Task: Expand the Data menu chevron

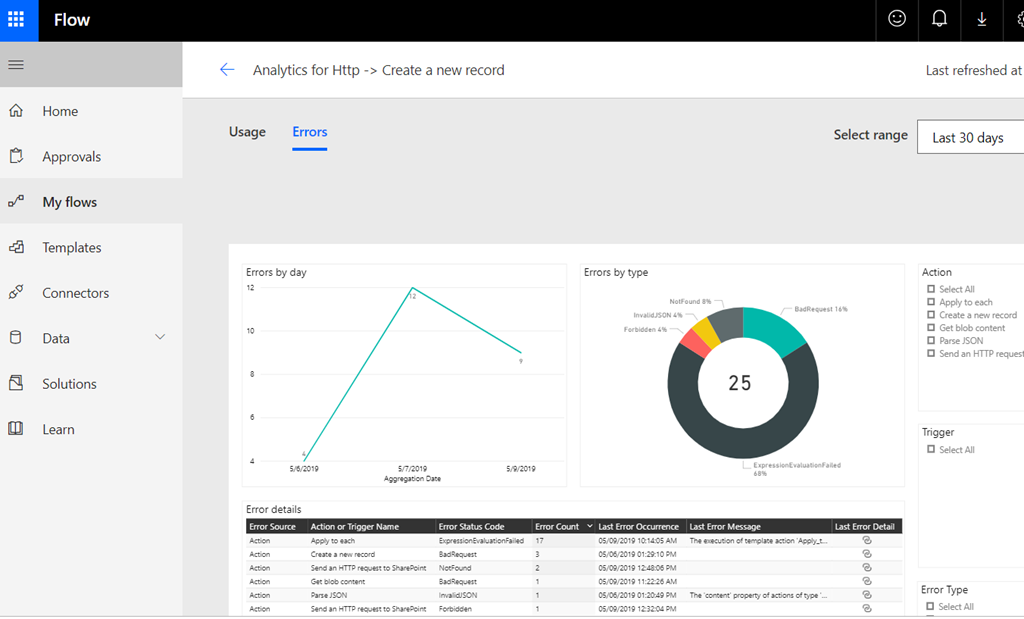Action: (160, 338)
